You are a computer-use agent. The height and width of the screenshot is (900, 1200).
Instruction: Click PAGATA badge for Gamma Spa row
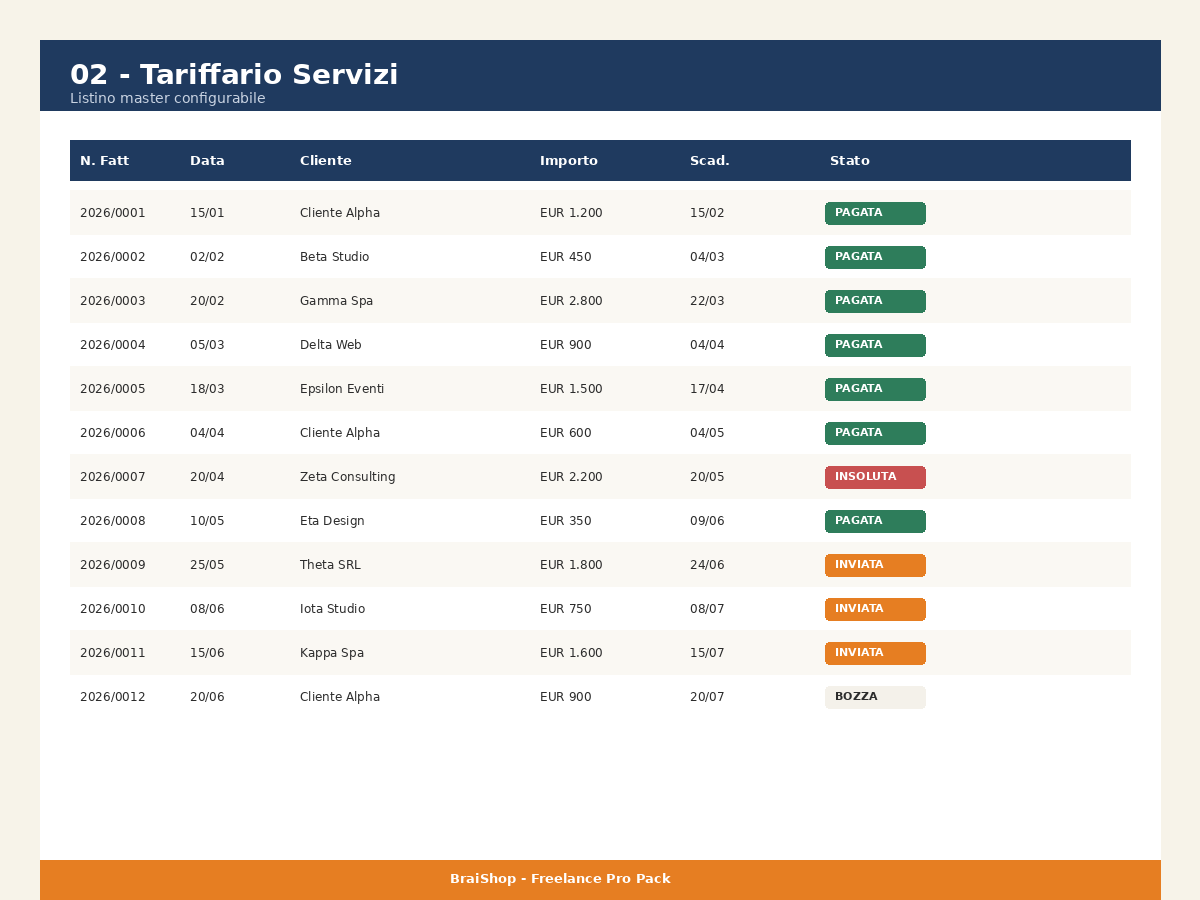tap(875, 301)
